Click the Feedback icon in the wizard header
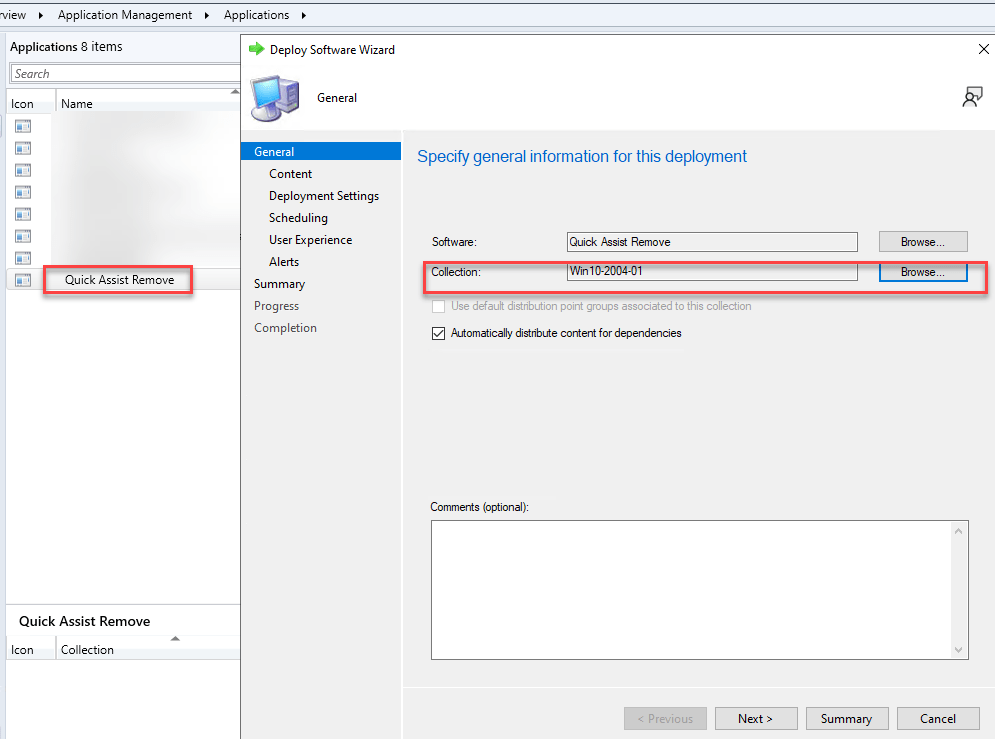Image resolution: width=995 pixels, height=739 pixels. (x=971, y=96)
